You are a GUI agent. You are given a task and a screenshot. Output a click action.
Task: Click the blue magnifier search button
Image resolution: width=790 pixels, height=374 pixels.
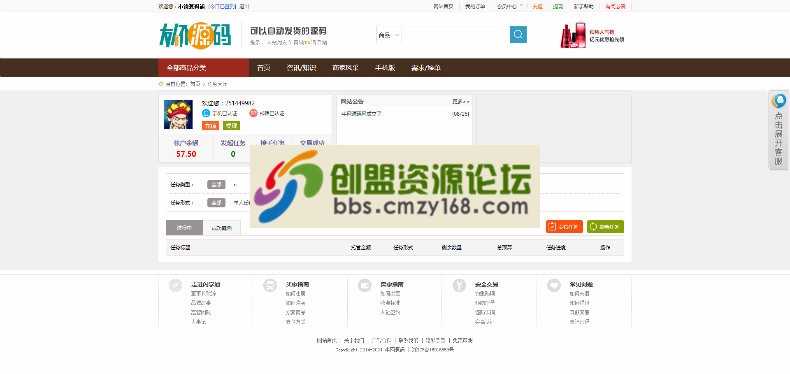coord(518,35)
